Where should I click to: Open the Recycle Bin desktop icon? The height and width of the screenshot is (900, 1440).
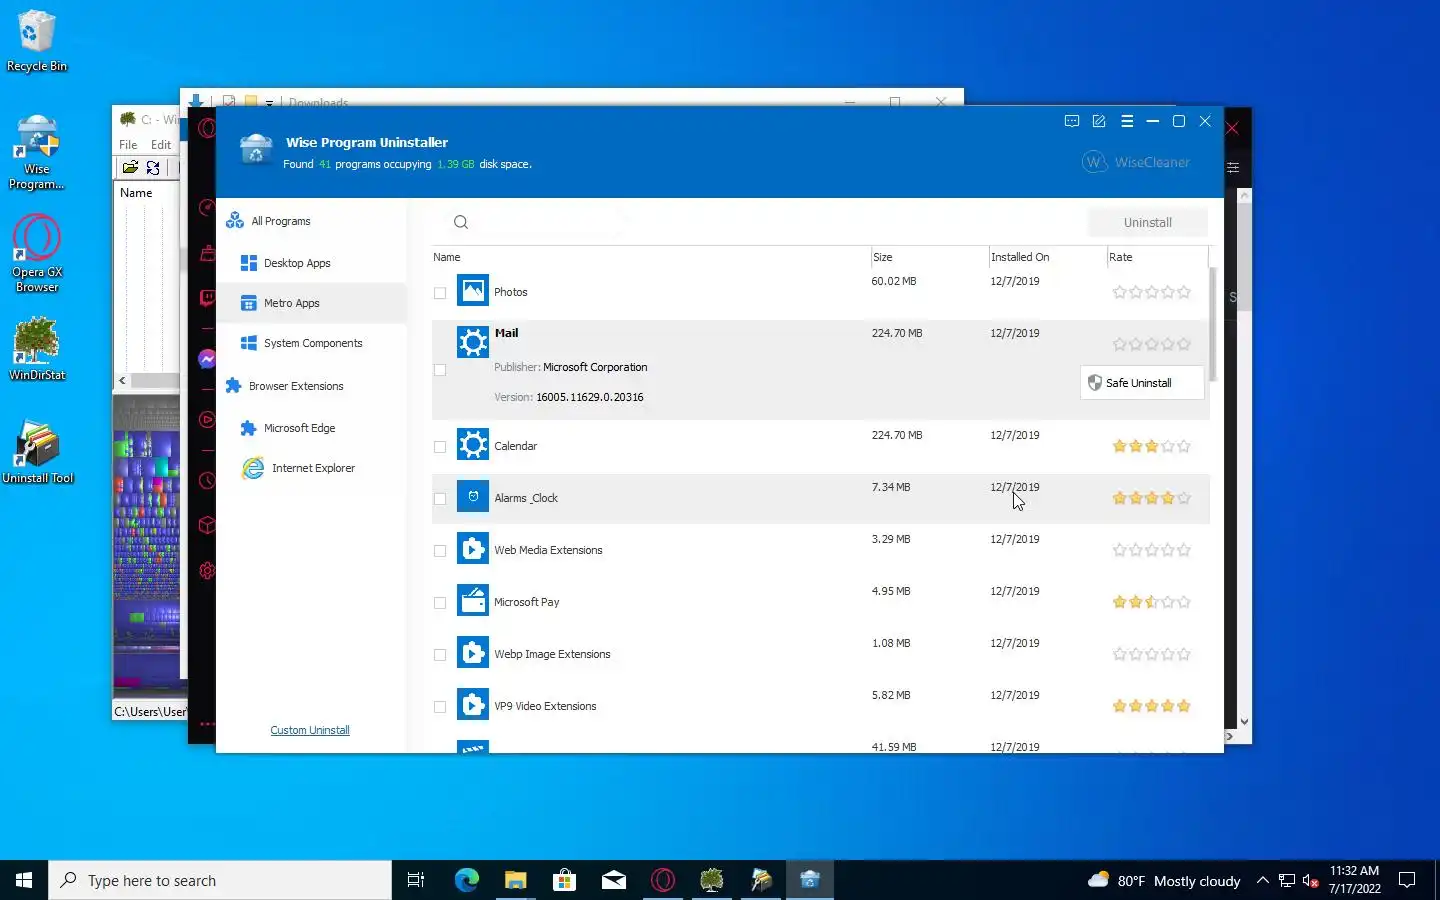pos(37,41)
